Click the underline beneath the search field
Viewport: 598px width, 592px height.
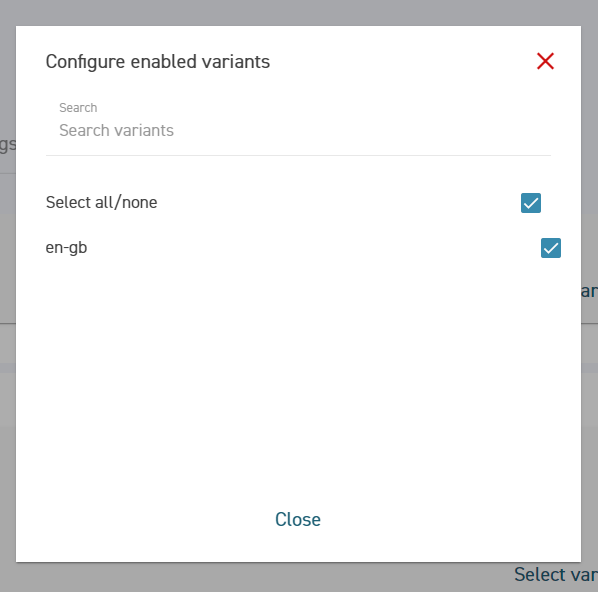point(298,155)
